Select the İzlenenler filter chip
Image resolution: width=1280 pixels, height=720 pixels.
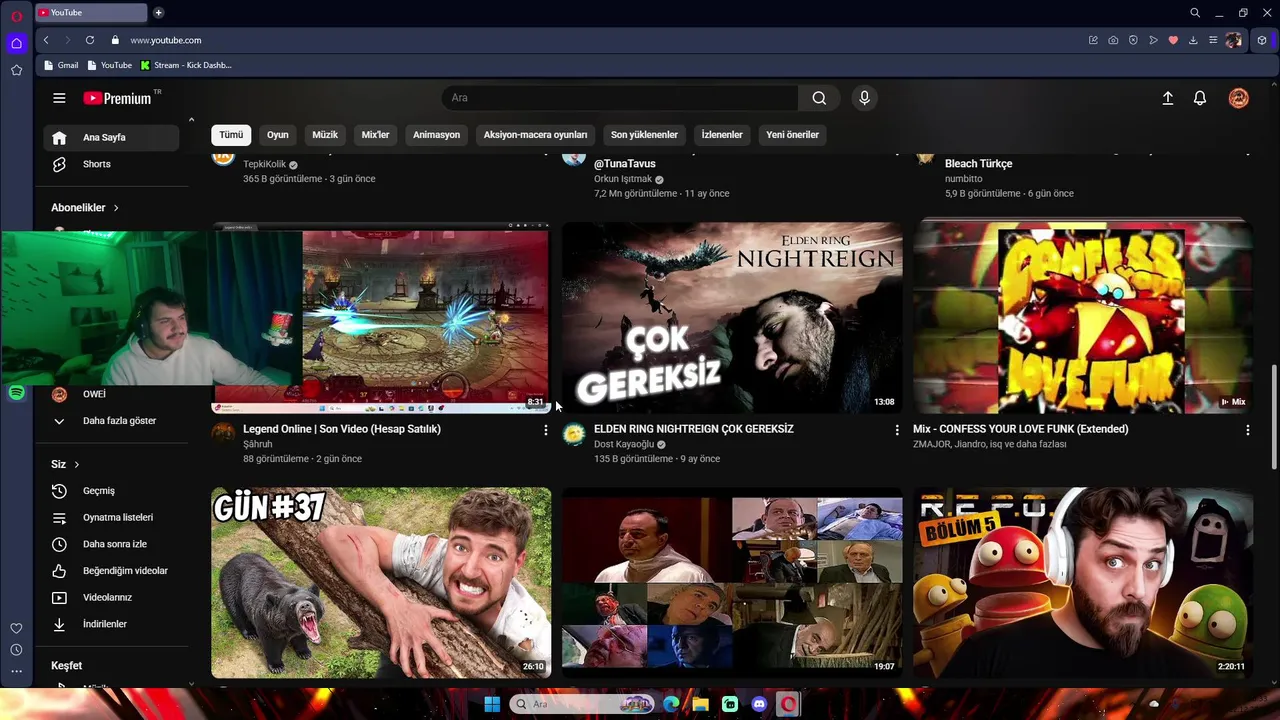pos(722,135)
